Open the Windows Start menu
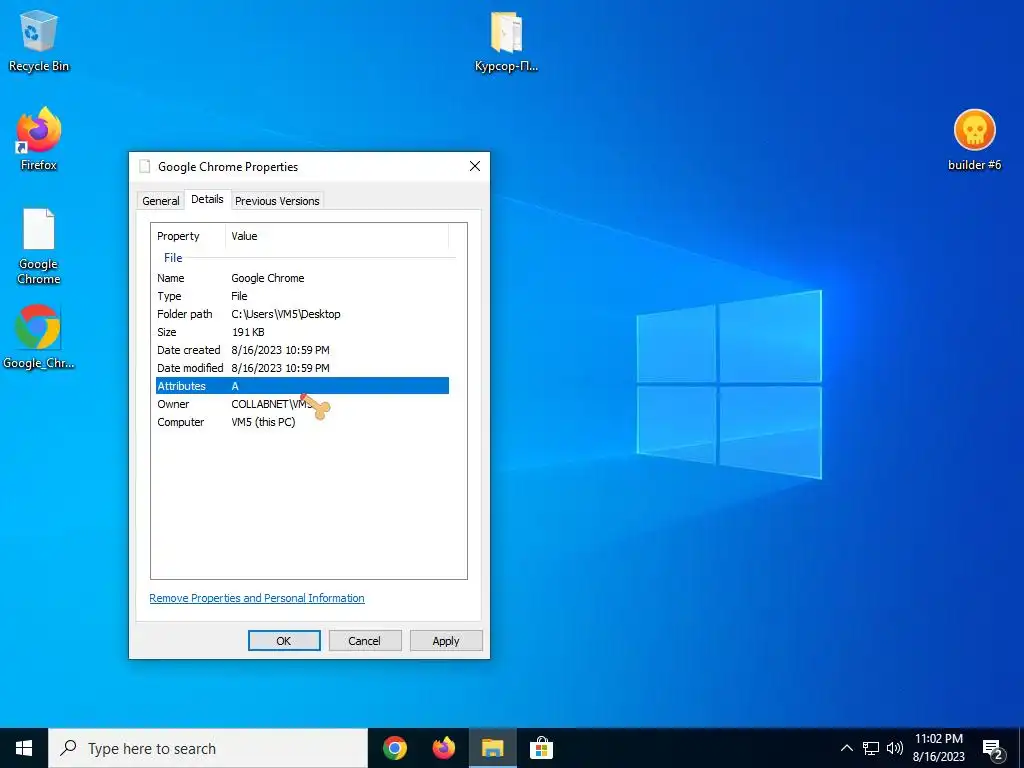This screenshot has height=768, width=1024. 24,748
